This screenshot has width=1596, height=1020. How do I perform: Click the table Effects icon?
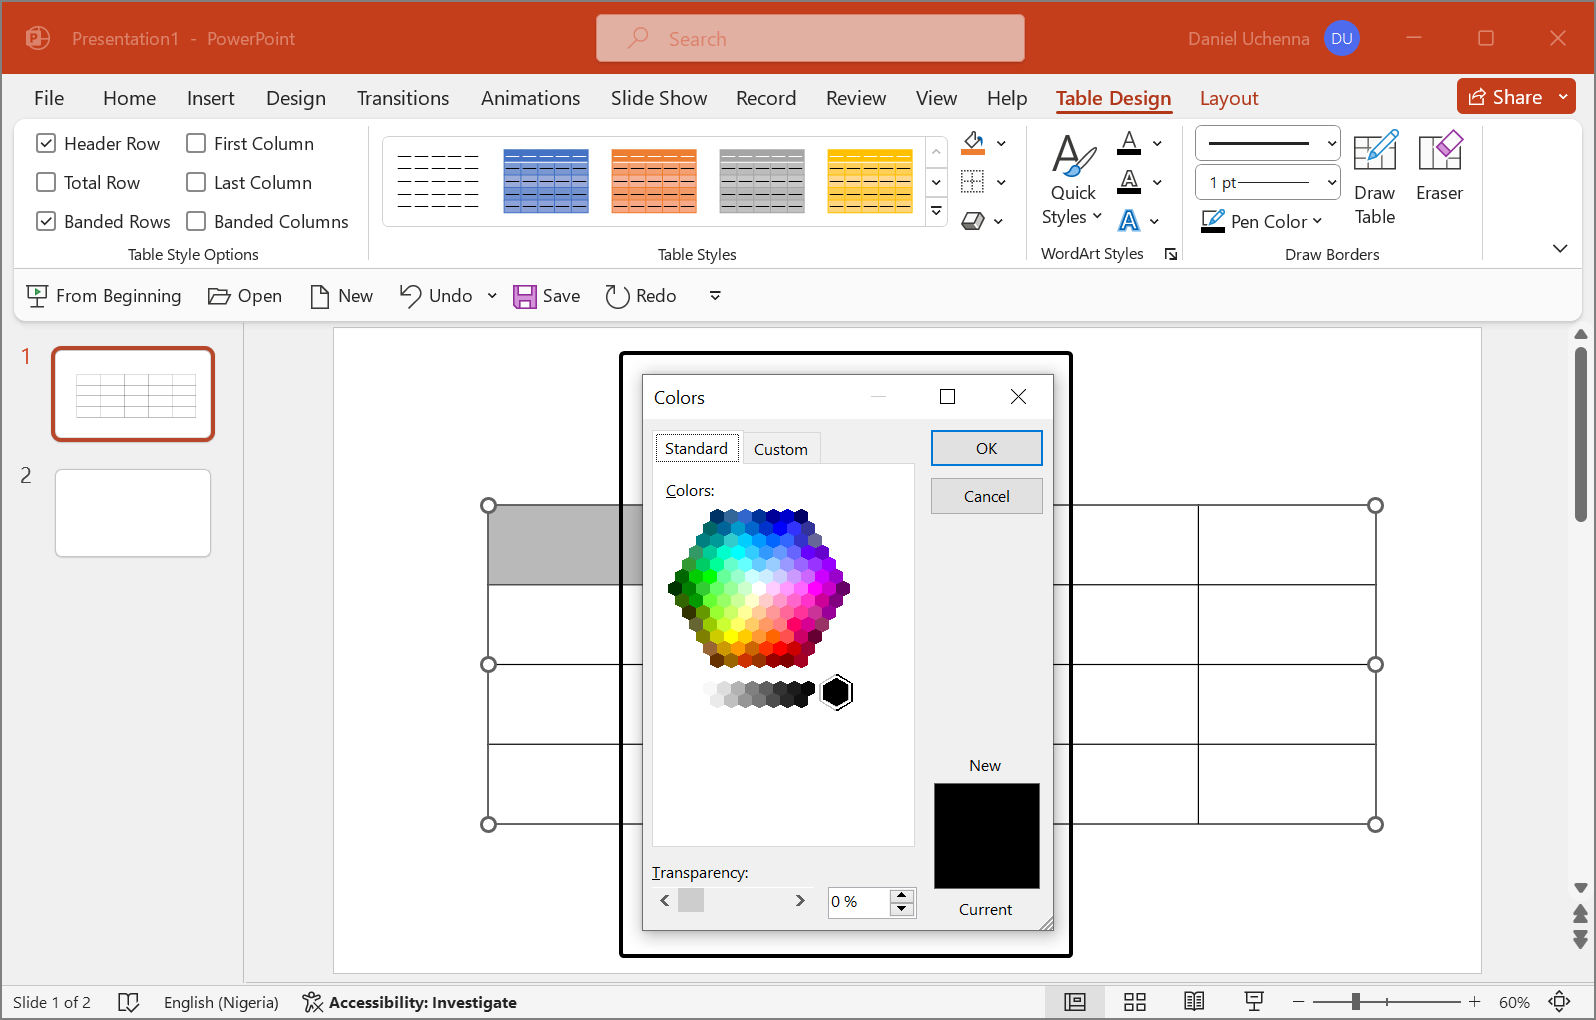click(x=973, y=221)
